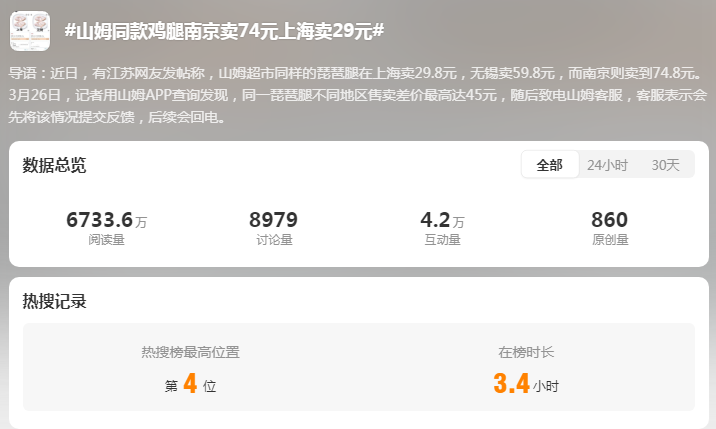
Task: Click the 在榜时长 label
Action: tap(526, 352)
